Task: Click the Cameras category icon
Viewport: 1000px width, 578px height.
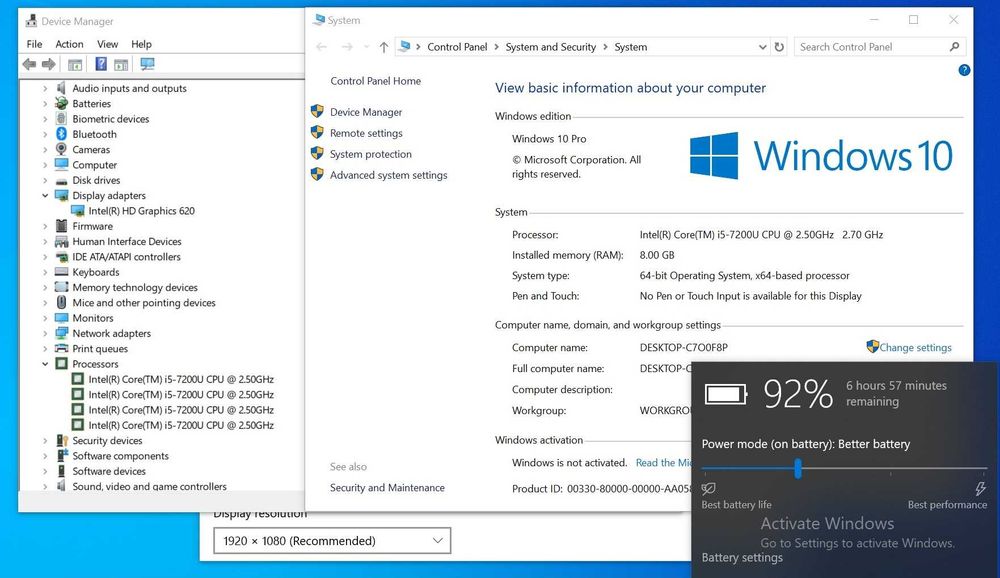Action: tap(61, 149)
